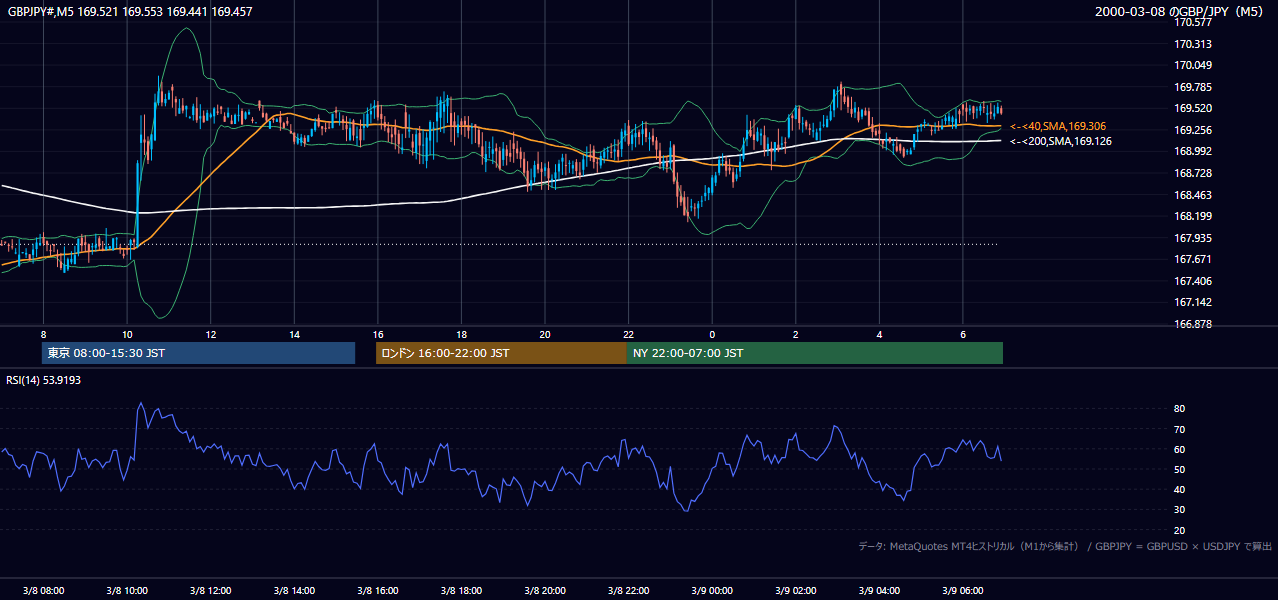The image size is (1278, 600).
Task: Click the bottom time label 3/9 06:00
Action: [x=962, y=590]
